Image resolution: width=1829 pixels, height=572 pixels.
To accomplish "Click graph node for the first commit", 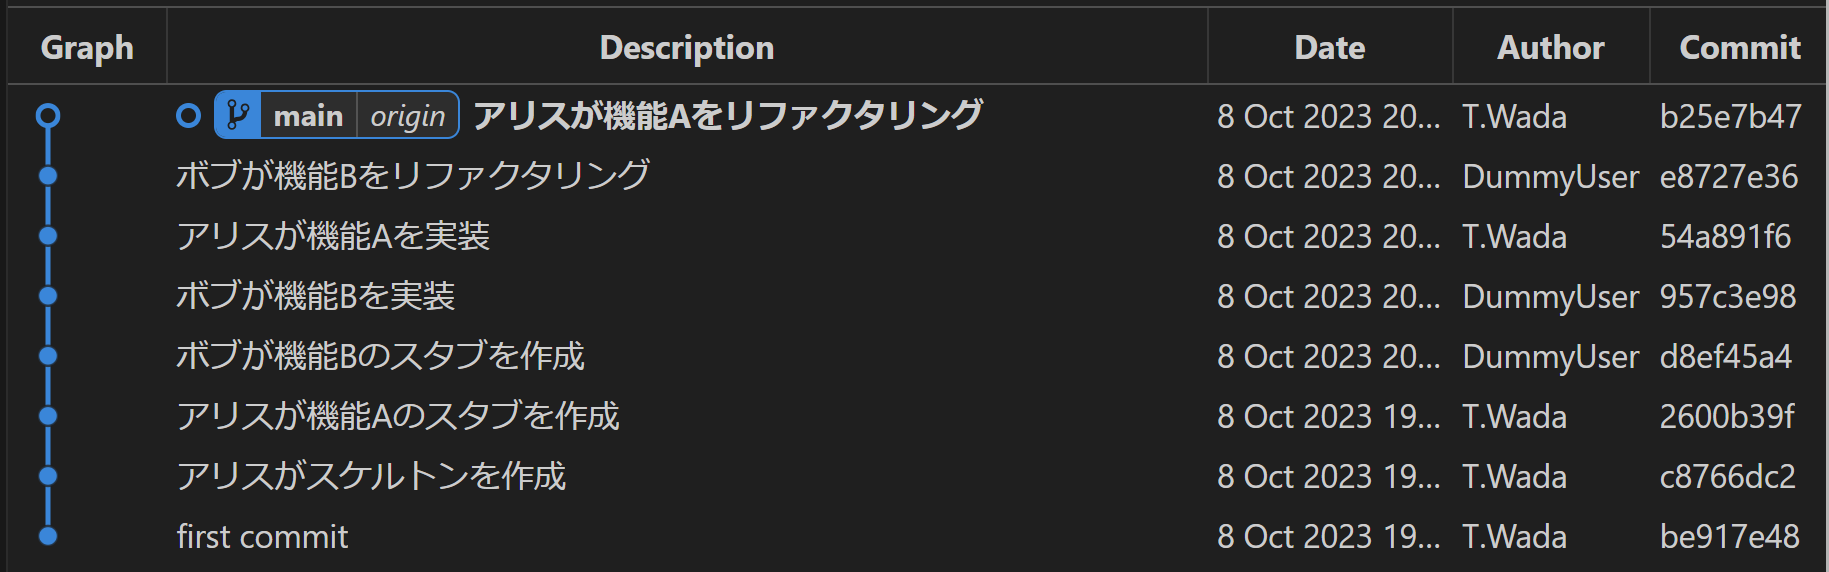I will click(x=48, y=536).
